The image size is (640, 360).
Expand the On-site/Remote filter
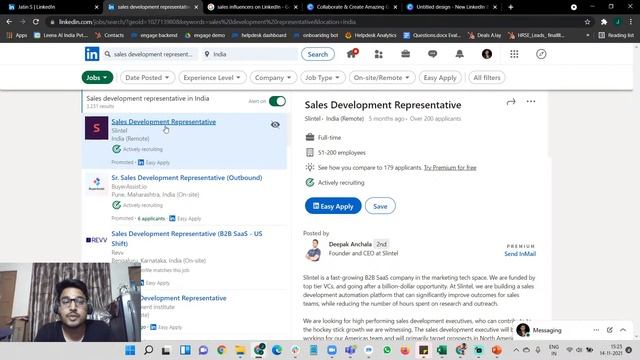tap(382, 78)
